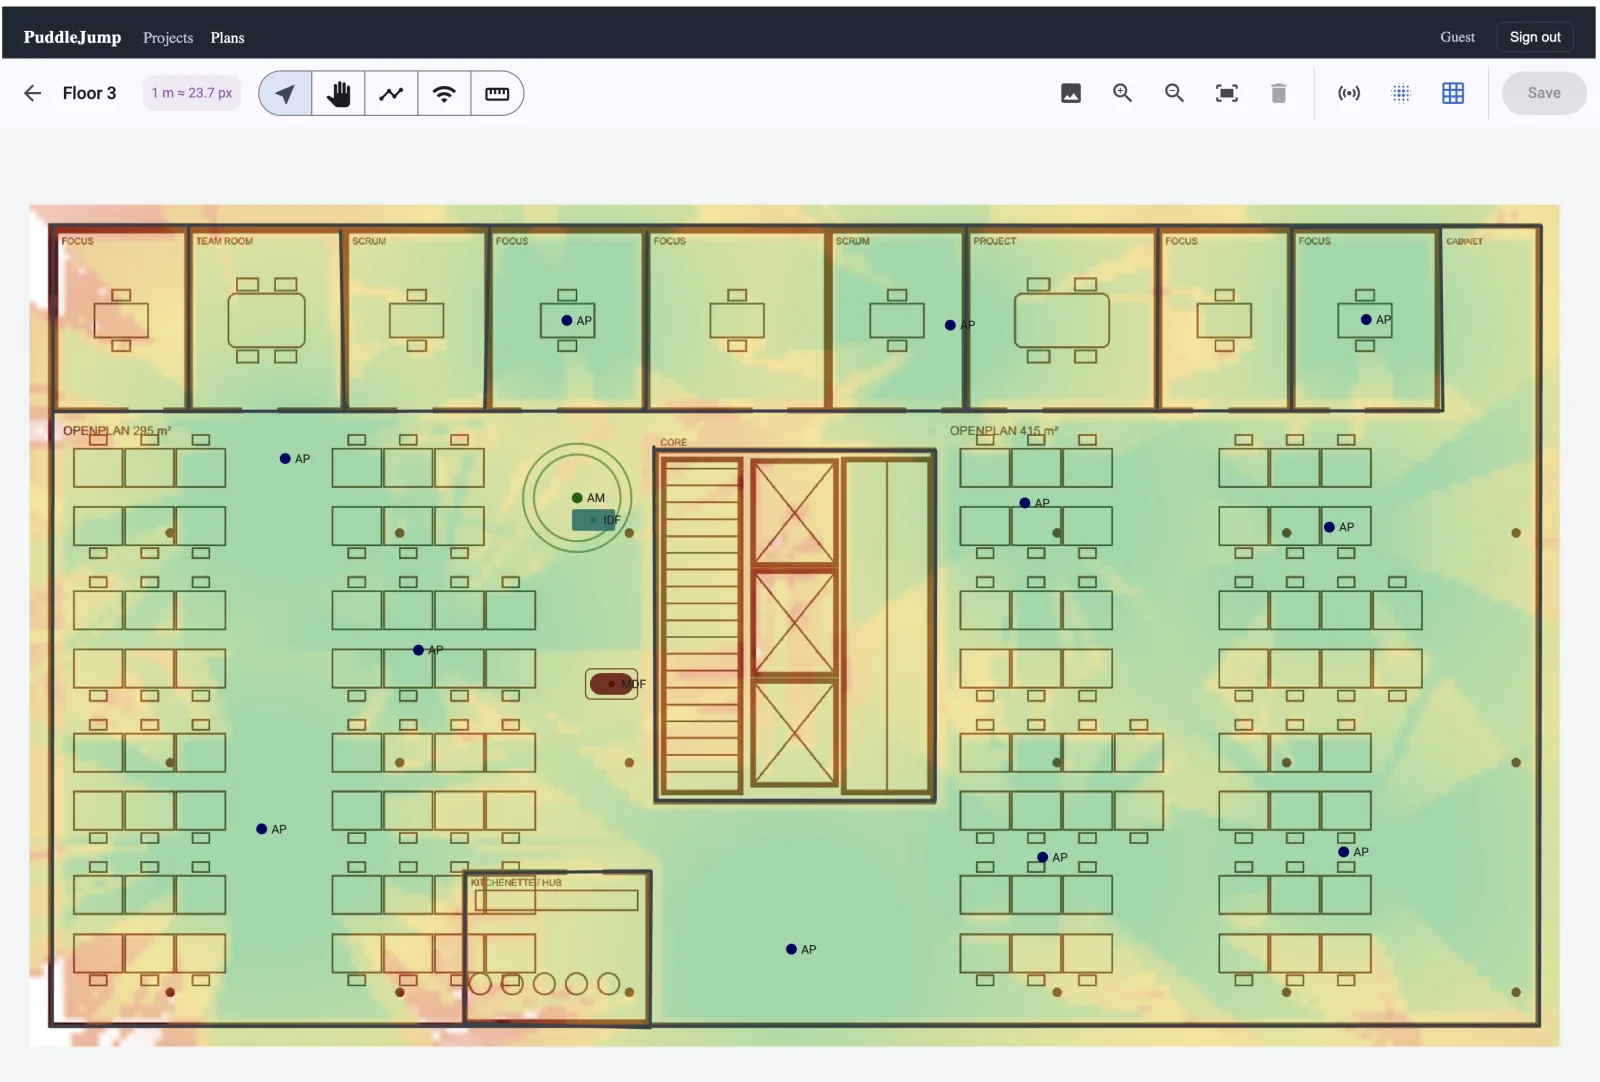This screenshot has height=1082, width=1600.
Task: Zoom in on the floor plan
Action: tap(1123, 93)
